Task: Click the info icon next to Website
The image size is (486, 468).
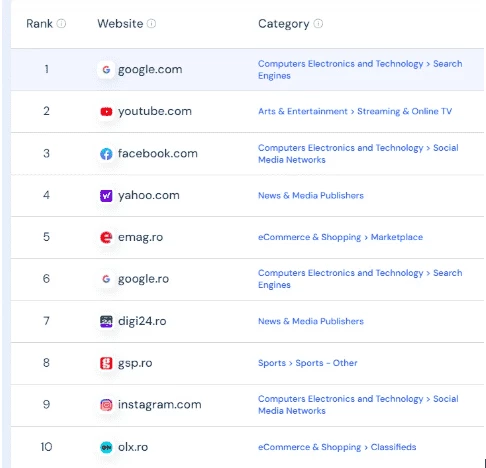Action: [151, 24]
